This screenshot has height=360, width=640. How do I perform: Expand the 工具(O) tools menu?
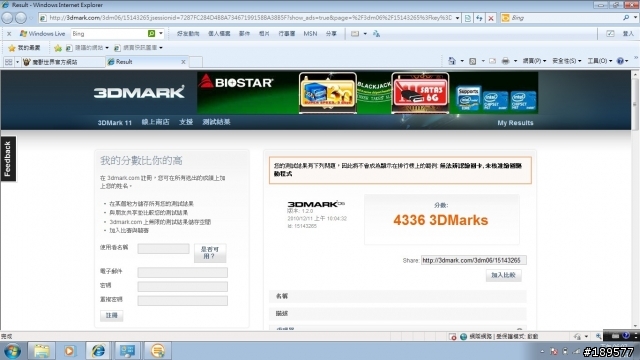(600, 61)
